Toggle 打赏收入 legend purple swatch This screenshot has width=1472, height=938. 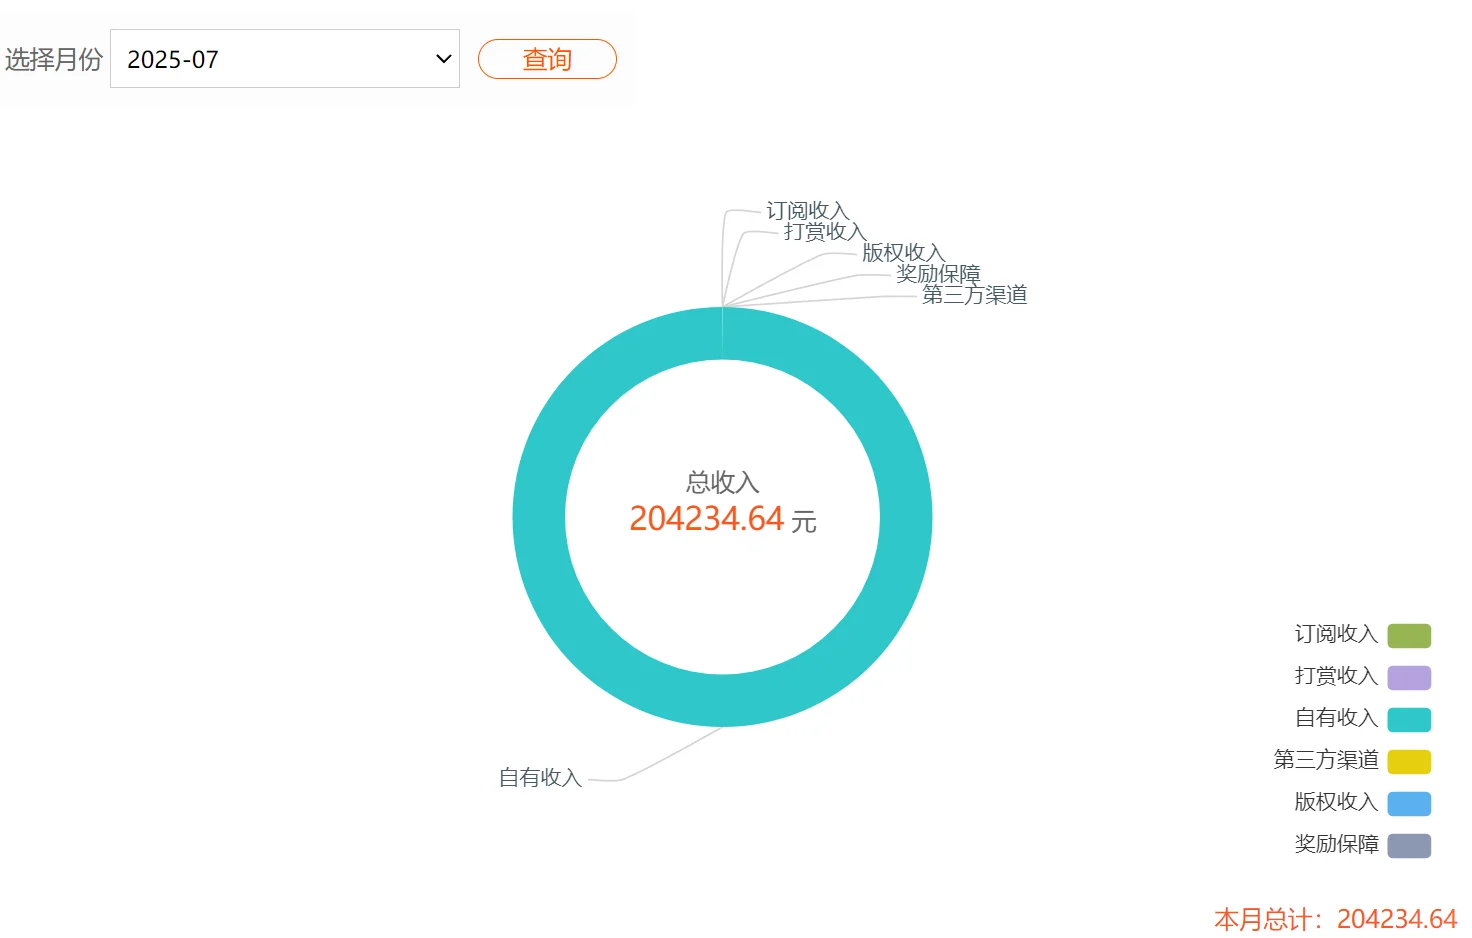pyautogui.click(x=1409, y=677)
